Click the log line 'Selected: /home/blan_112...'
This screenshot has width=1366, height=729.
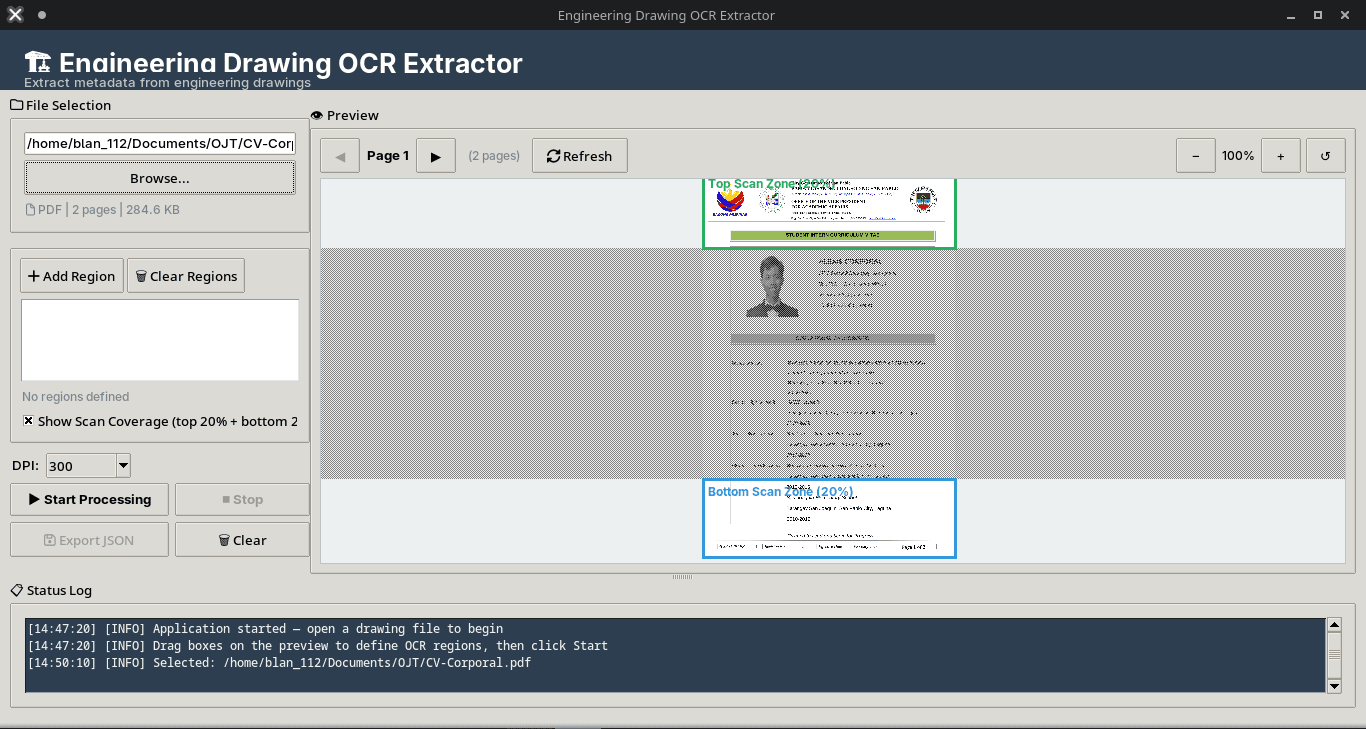point(278,663)
